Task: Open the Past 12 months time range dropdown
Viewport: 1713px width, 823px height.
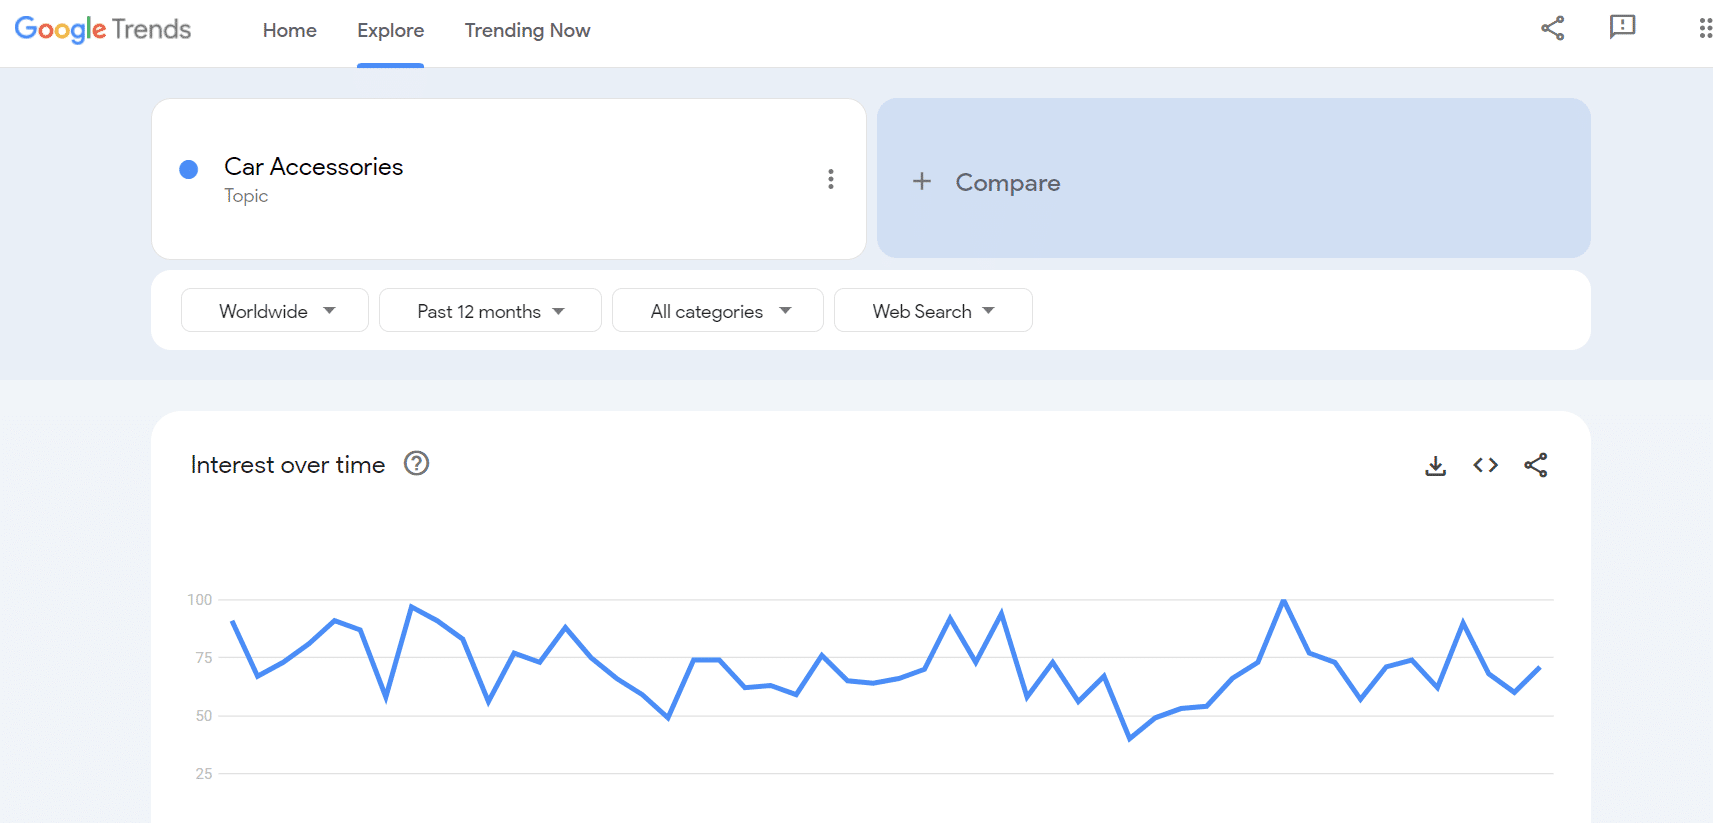Action: click(x=490, y=311)
